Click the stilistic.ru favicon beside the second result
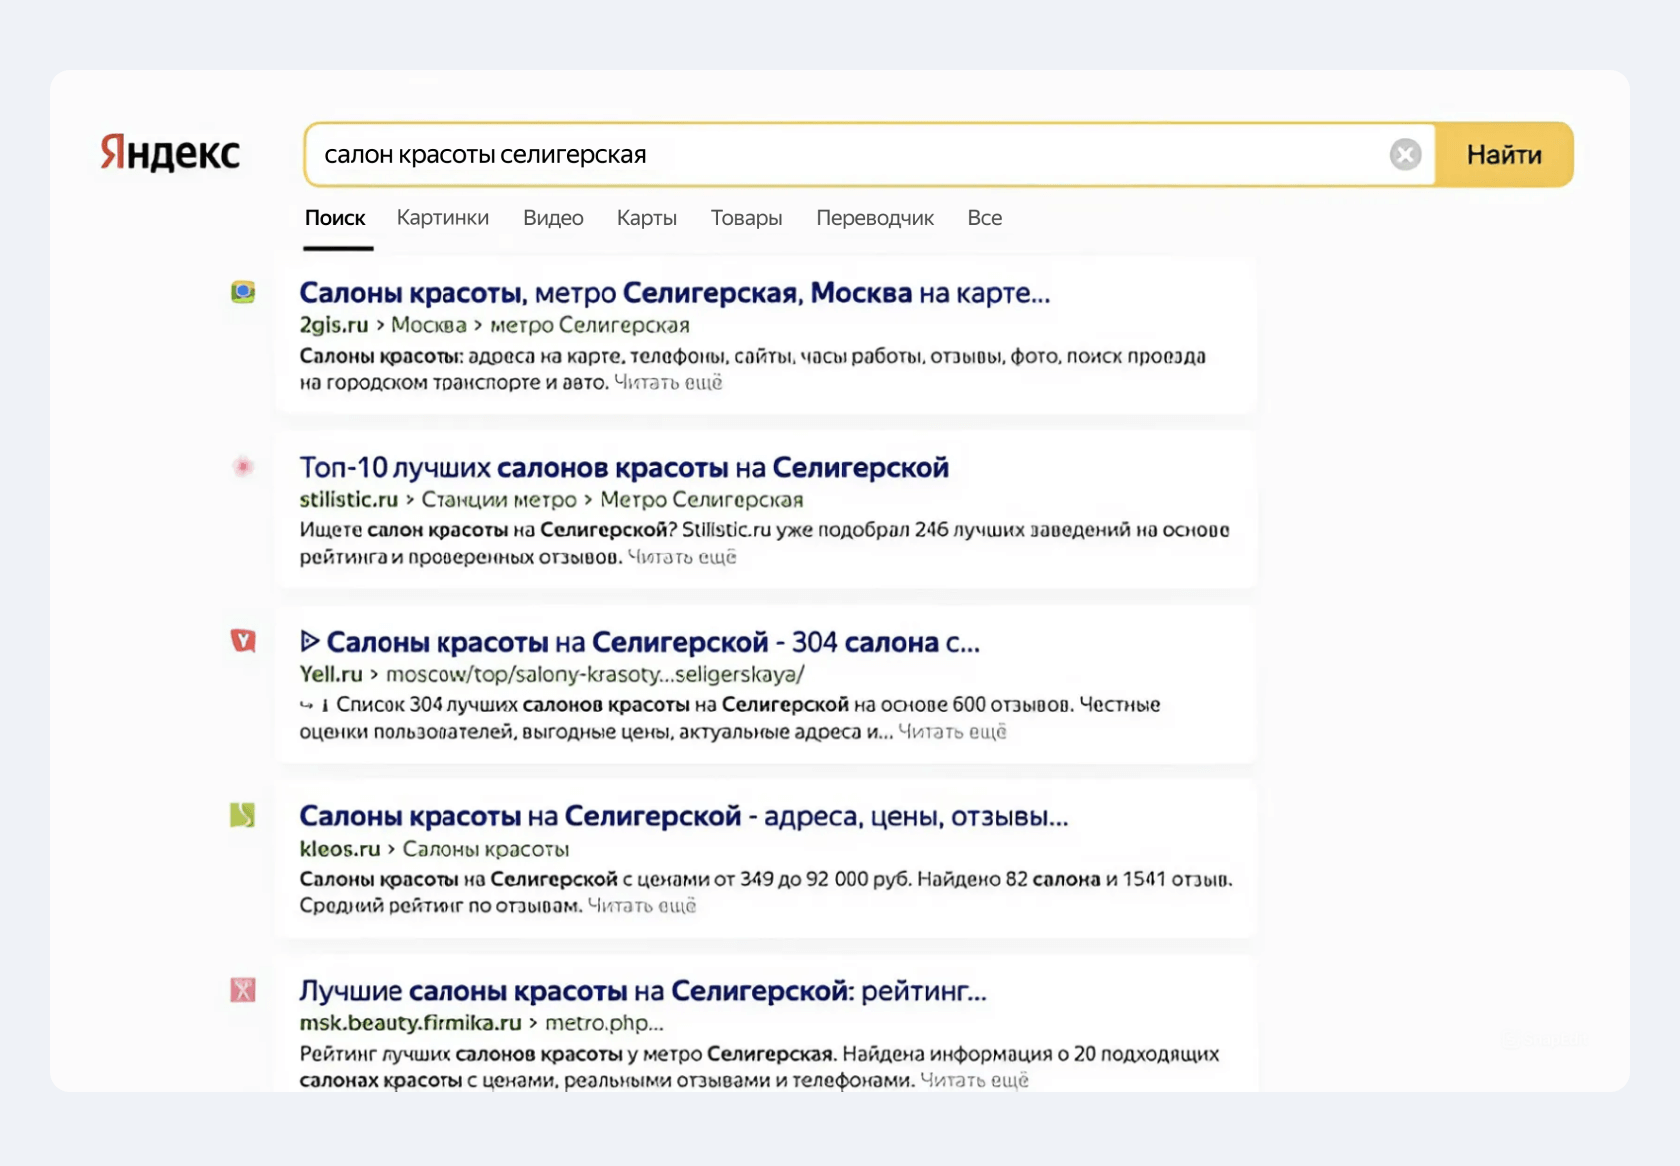This screenshot has height=1166, width=1680. coord(243,466)
